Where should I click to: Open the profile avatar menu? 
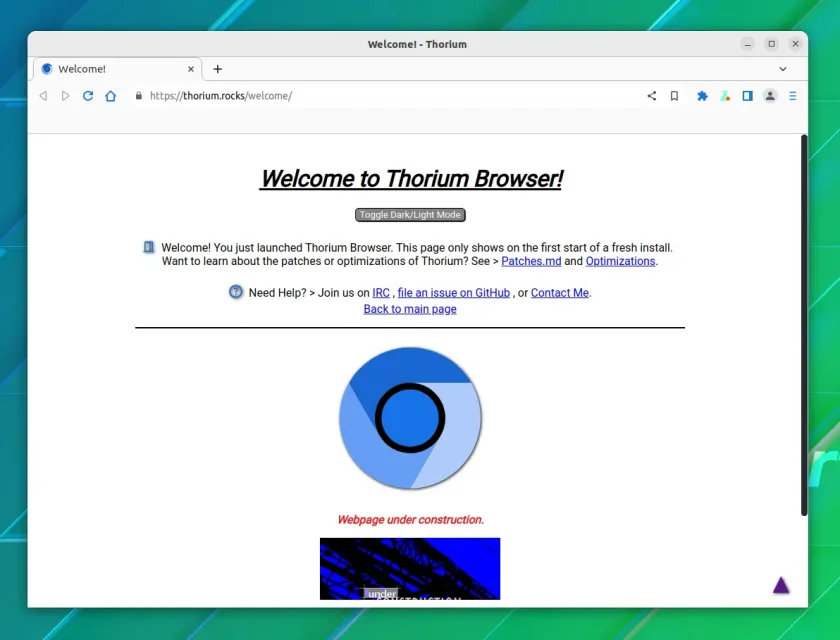click(x=770, y=96)
